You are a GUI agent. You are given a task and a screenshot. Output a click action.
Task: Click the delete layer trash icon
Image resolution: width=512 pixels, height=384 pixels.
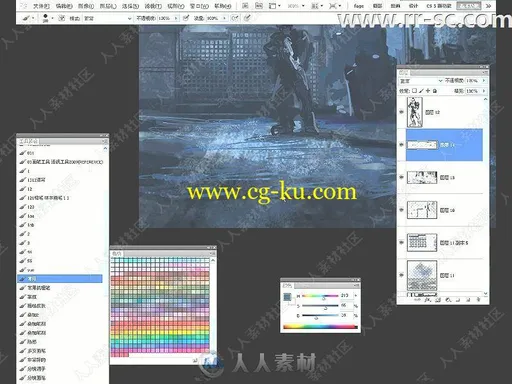[479, 300]
